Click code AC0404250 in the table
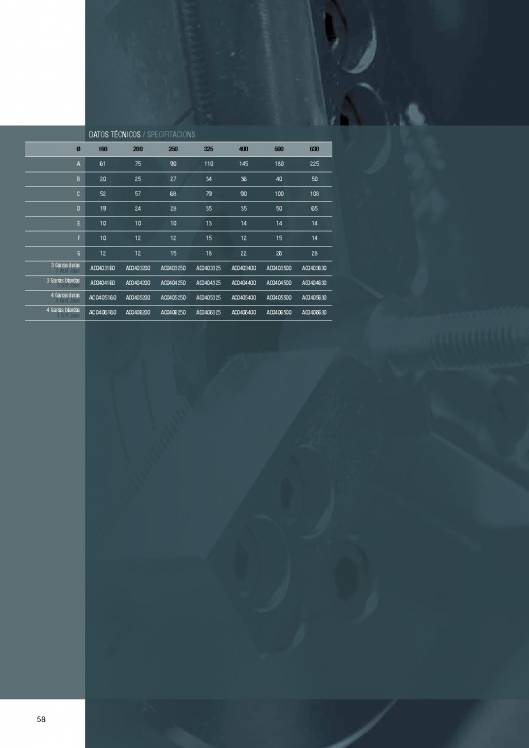This screenshot has width=529, height=748. click(x=173, y=283)
